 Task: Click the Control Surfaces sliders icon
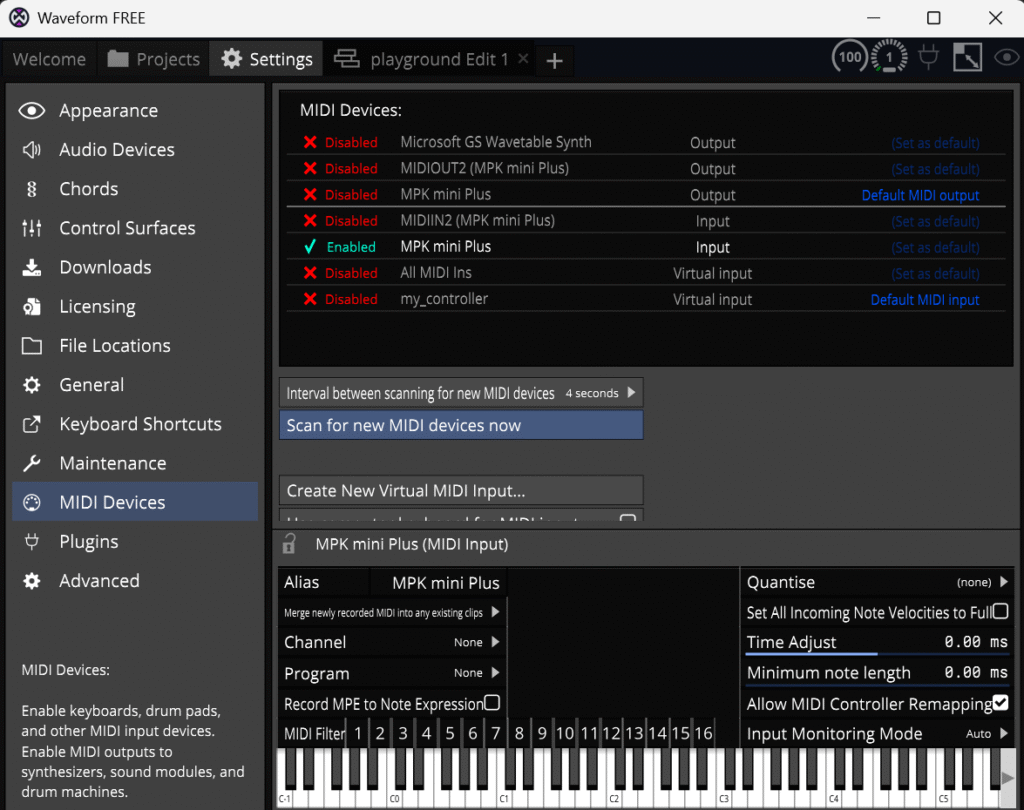pos(31,228)
